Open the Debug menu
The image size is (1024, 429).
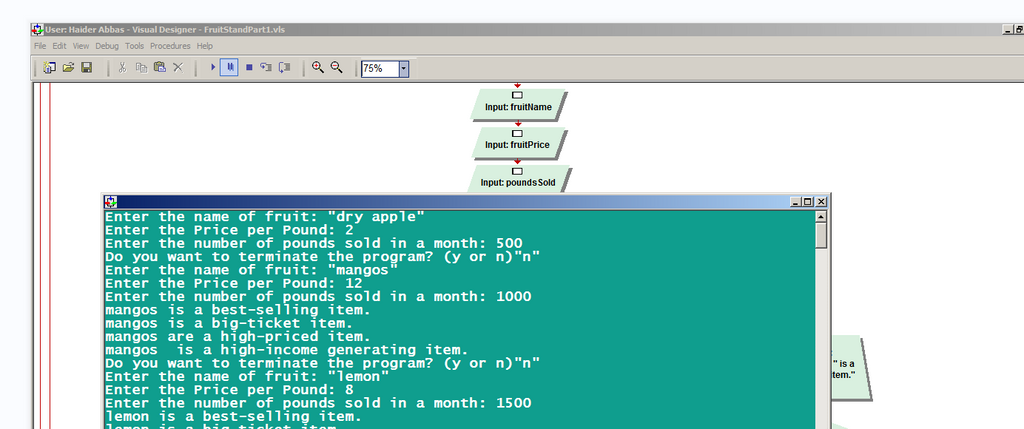pyautogui.click(x=106, y=46)
